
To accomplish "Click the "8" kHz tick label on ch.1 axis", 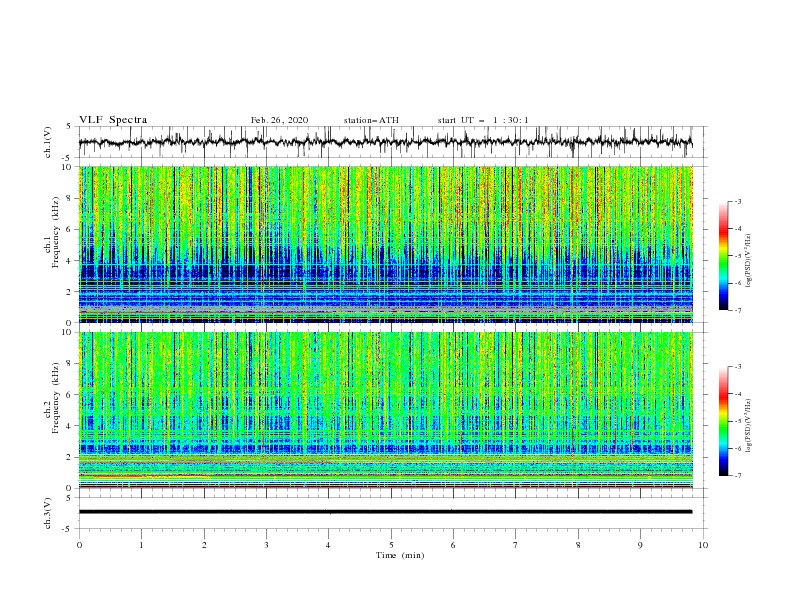I will click(70, 198).
